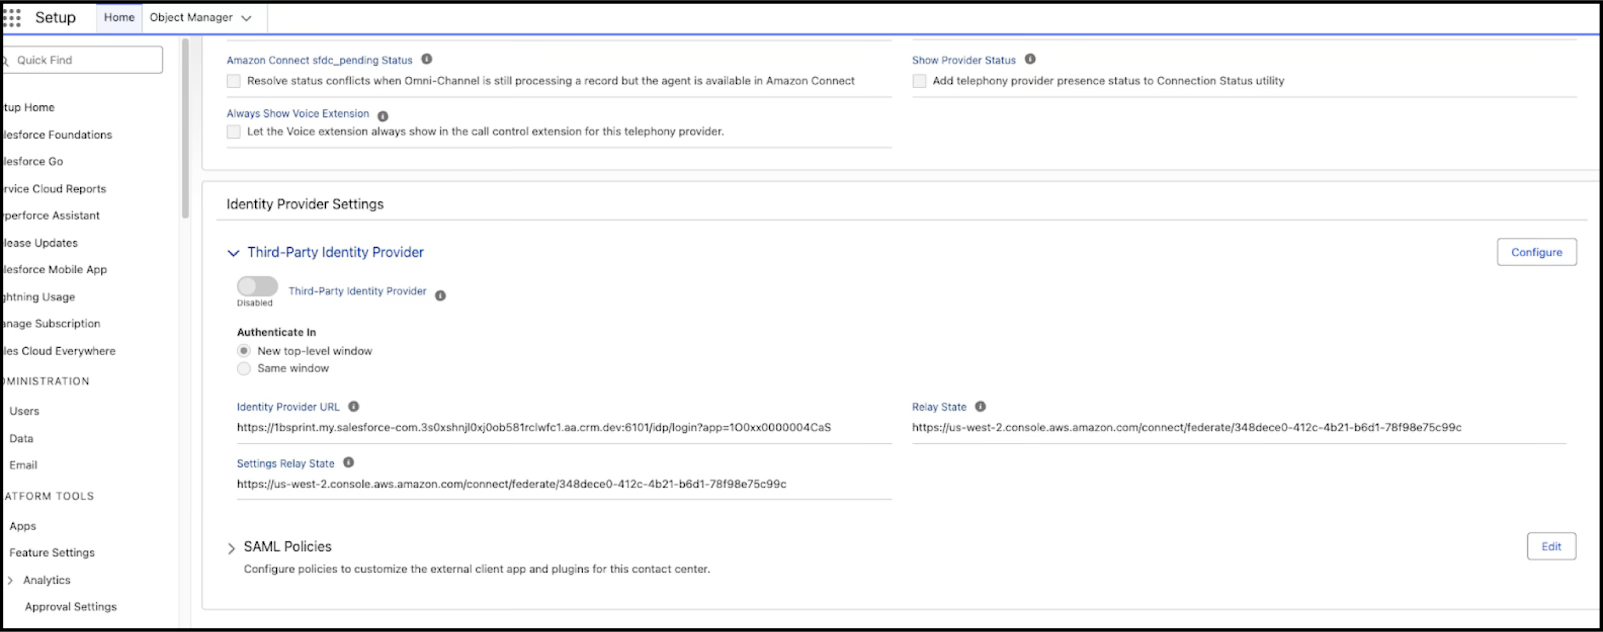Image resolution: width=1603 pixels, height=632 pixels.
Task: Click info icon beside Amazon Connect sfdc_pending Status
Action: [x=427, y=59]
